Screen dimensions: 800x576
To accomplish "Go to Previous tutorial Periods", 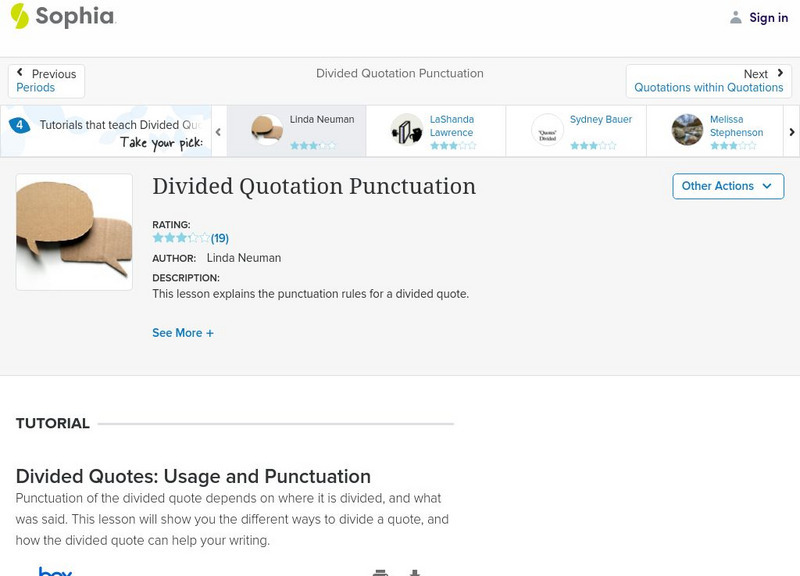I will pyautogui.click(x=46, y=81).
